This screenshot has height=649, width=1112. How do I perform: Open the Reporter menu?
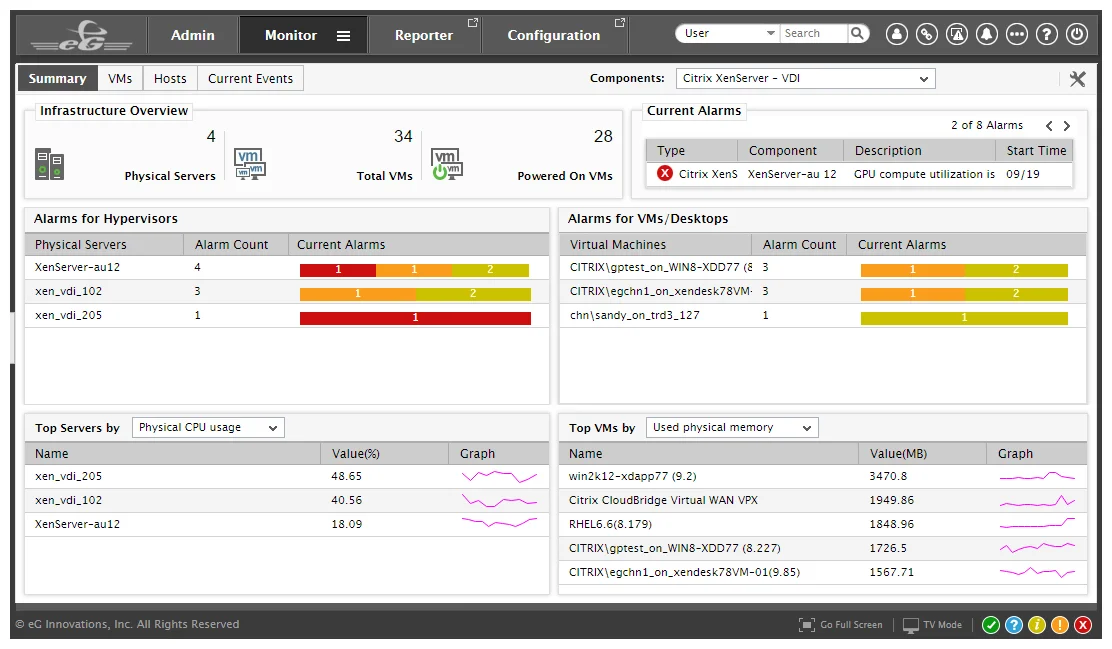(423, 35)
